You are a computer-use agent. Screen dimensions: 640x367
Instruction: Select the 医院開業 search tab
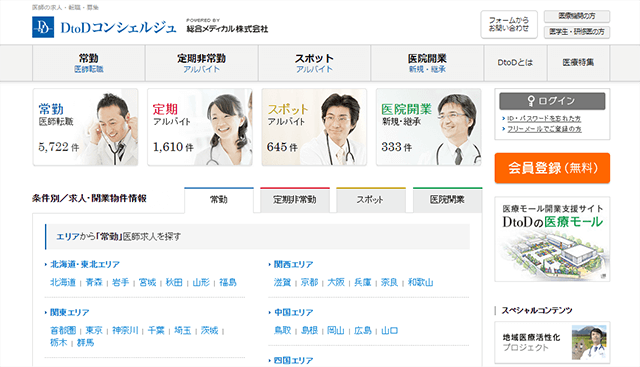[x=447, y=200]
